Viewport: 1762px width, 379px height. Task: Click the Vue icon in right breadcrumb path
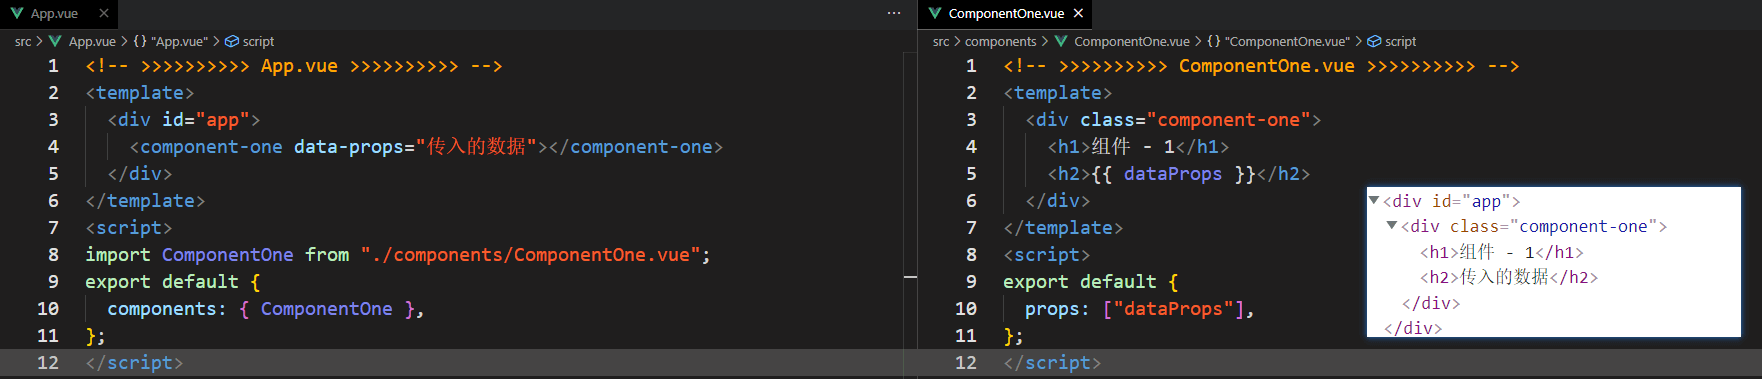(x=1061, y=42)
